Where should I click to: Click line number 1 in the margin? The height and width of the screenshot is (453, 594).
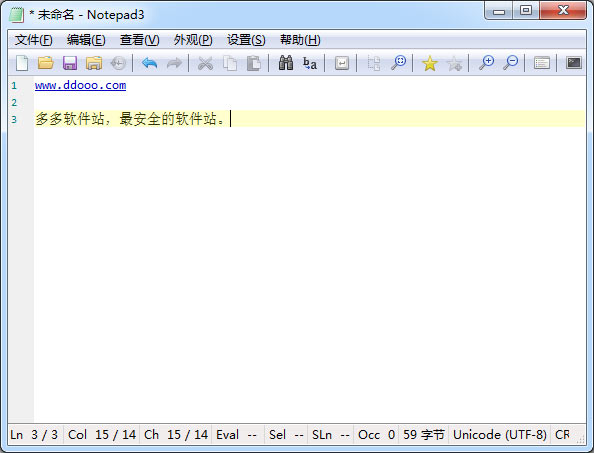point(14,86)
